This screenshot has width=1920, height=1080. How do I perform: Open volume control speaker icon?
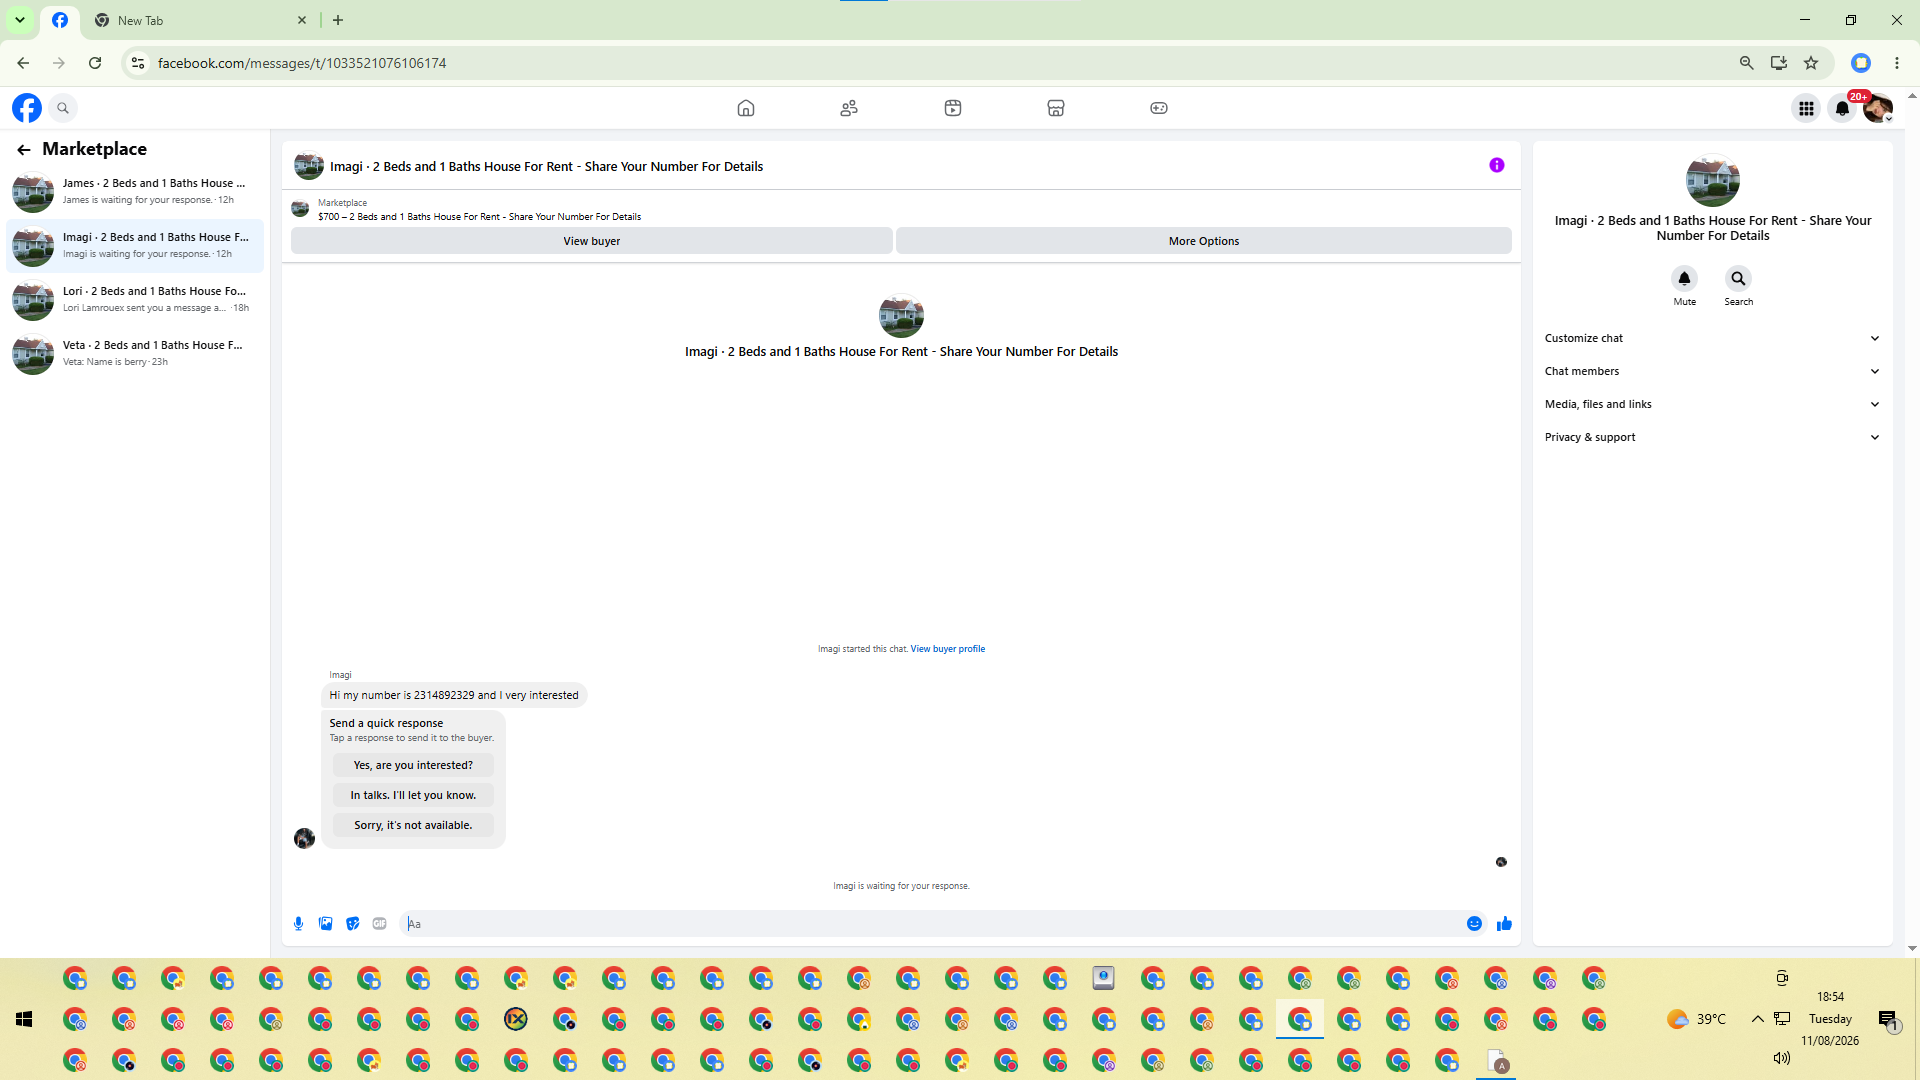pos(1782,1058)
